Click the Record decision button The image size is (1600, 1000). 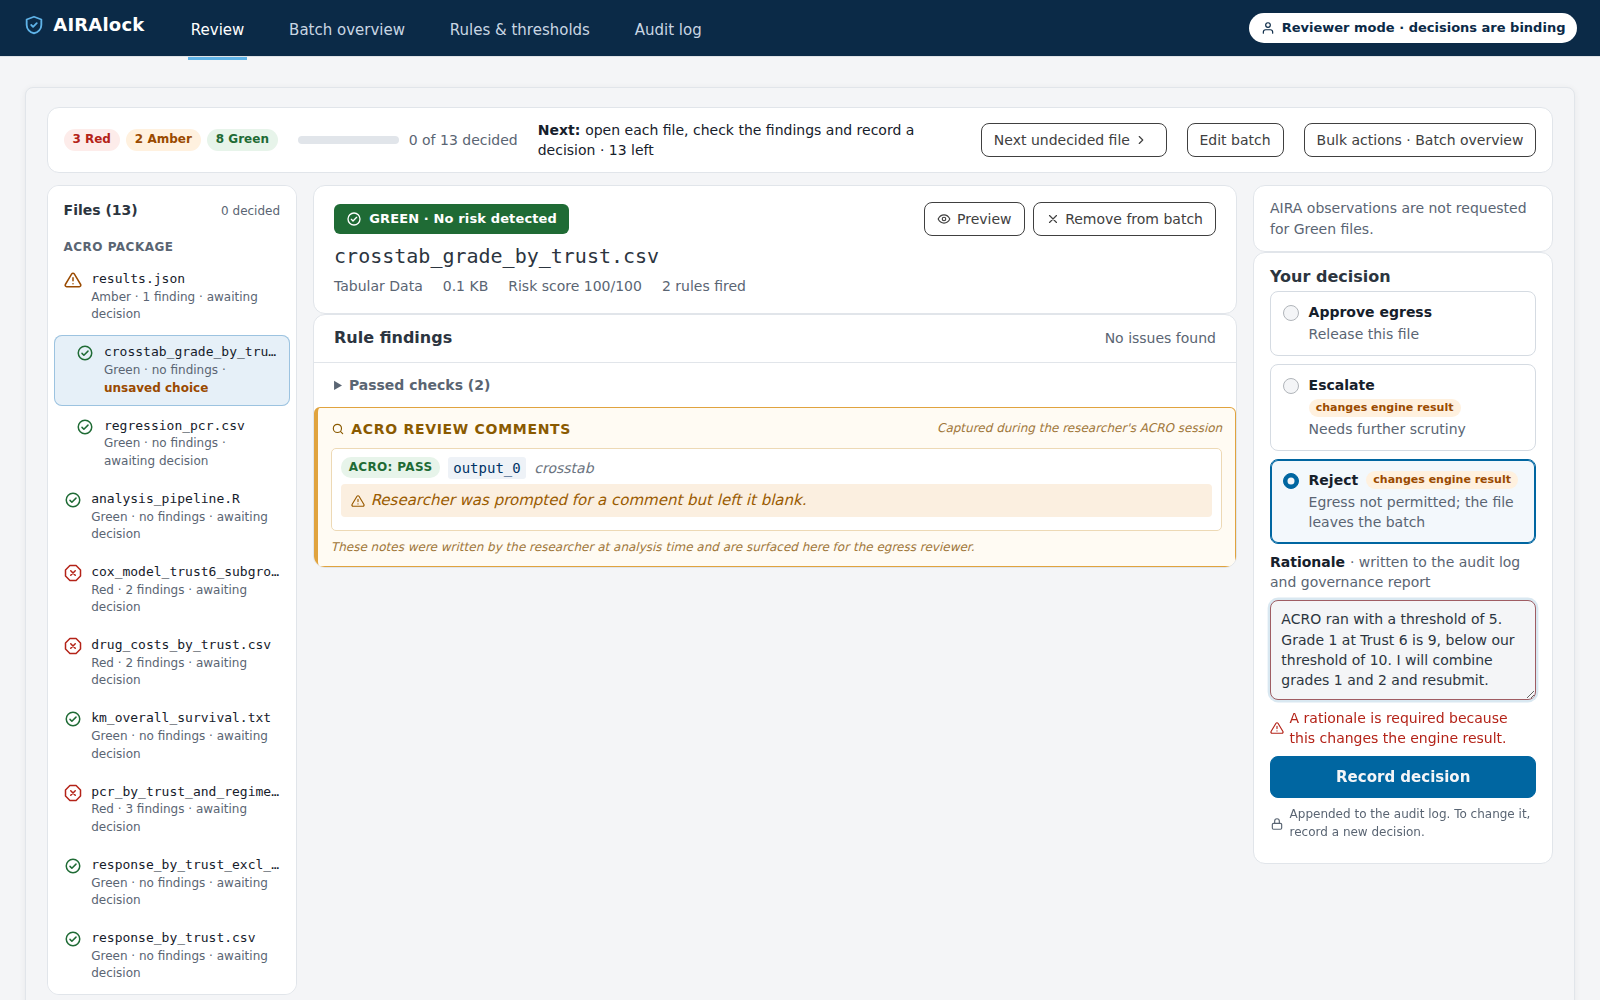click(1402, 777)
